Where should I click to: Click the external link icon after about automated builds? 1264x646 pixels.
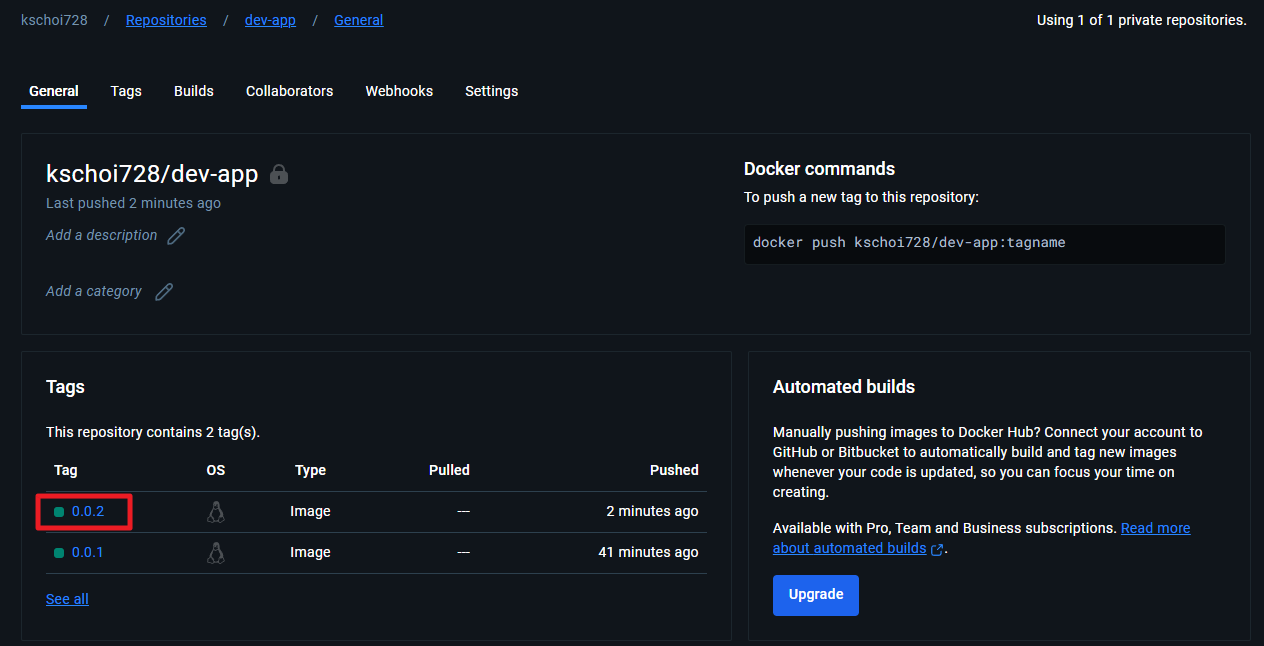coord(937,549)
